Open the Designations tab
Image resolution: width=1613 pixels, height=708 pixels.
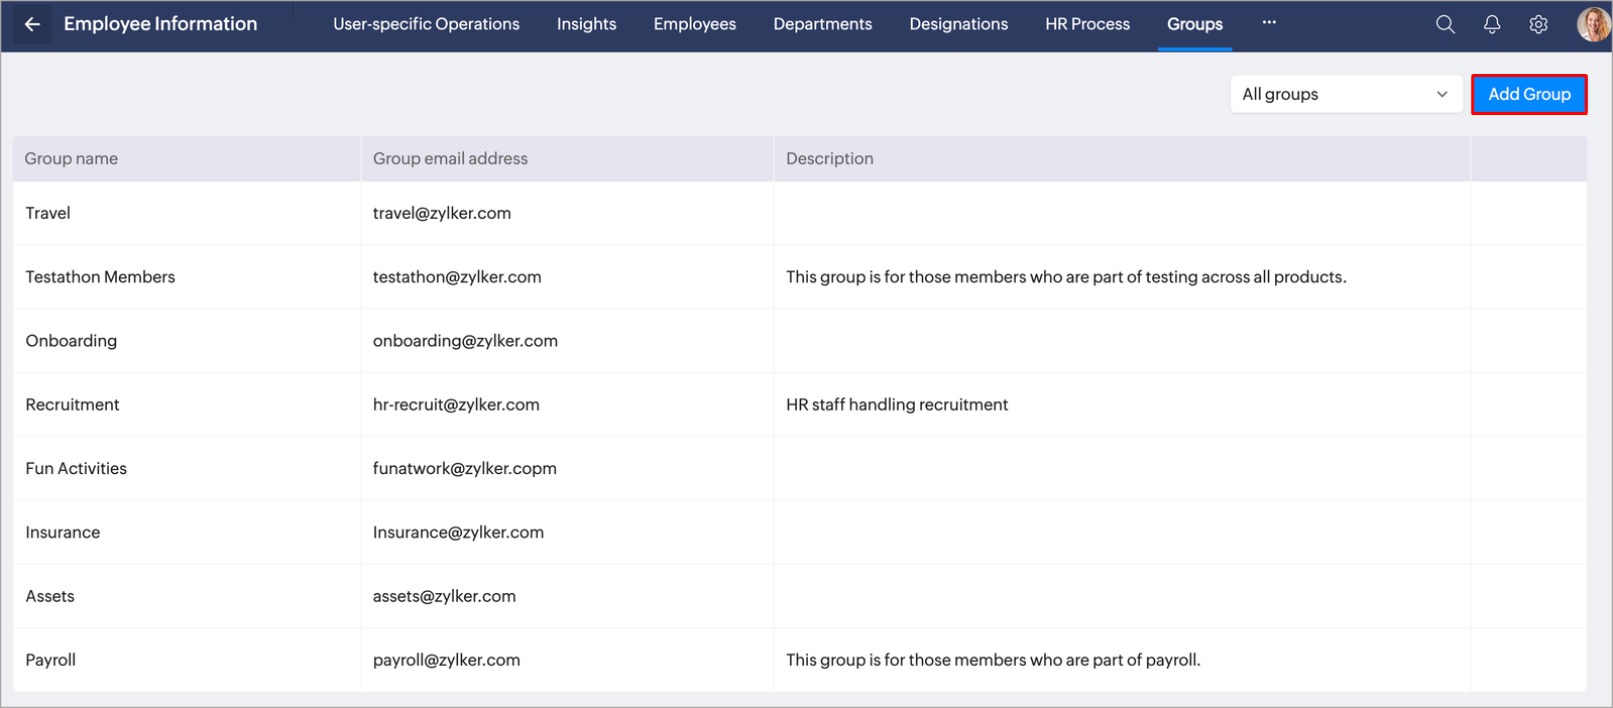click(x=958, y=24)
